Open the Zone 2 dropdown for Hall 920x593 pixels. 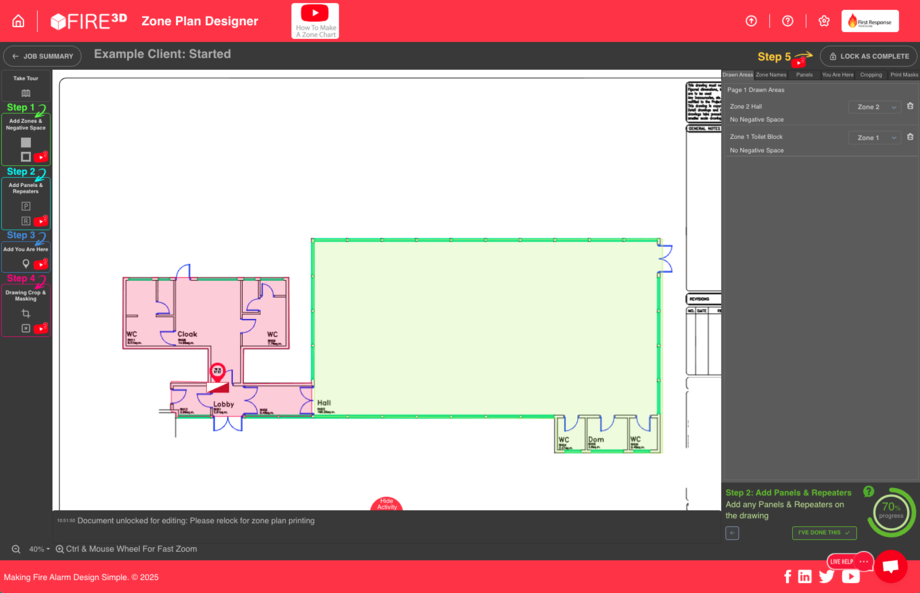click(x=875, y=107)
